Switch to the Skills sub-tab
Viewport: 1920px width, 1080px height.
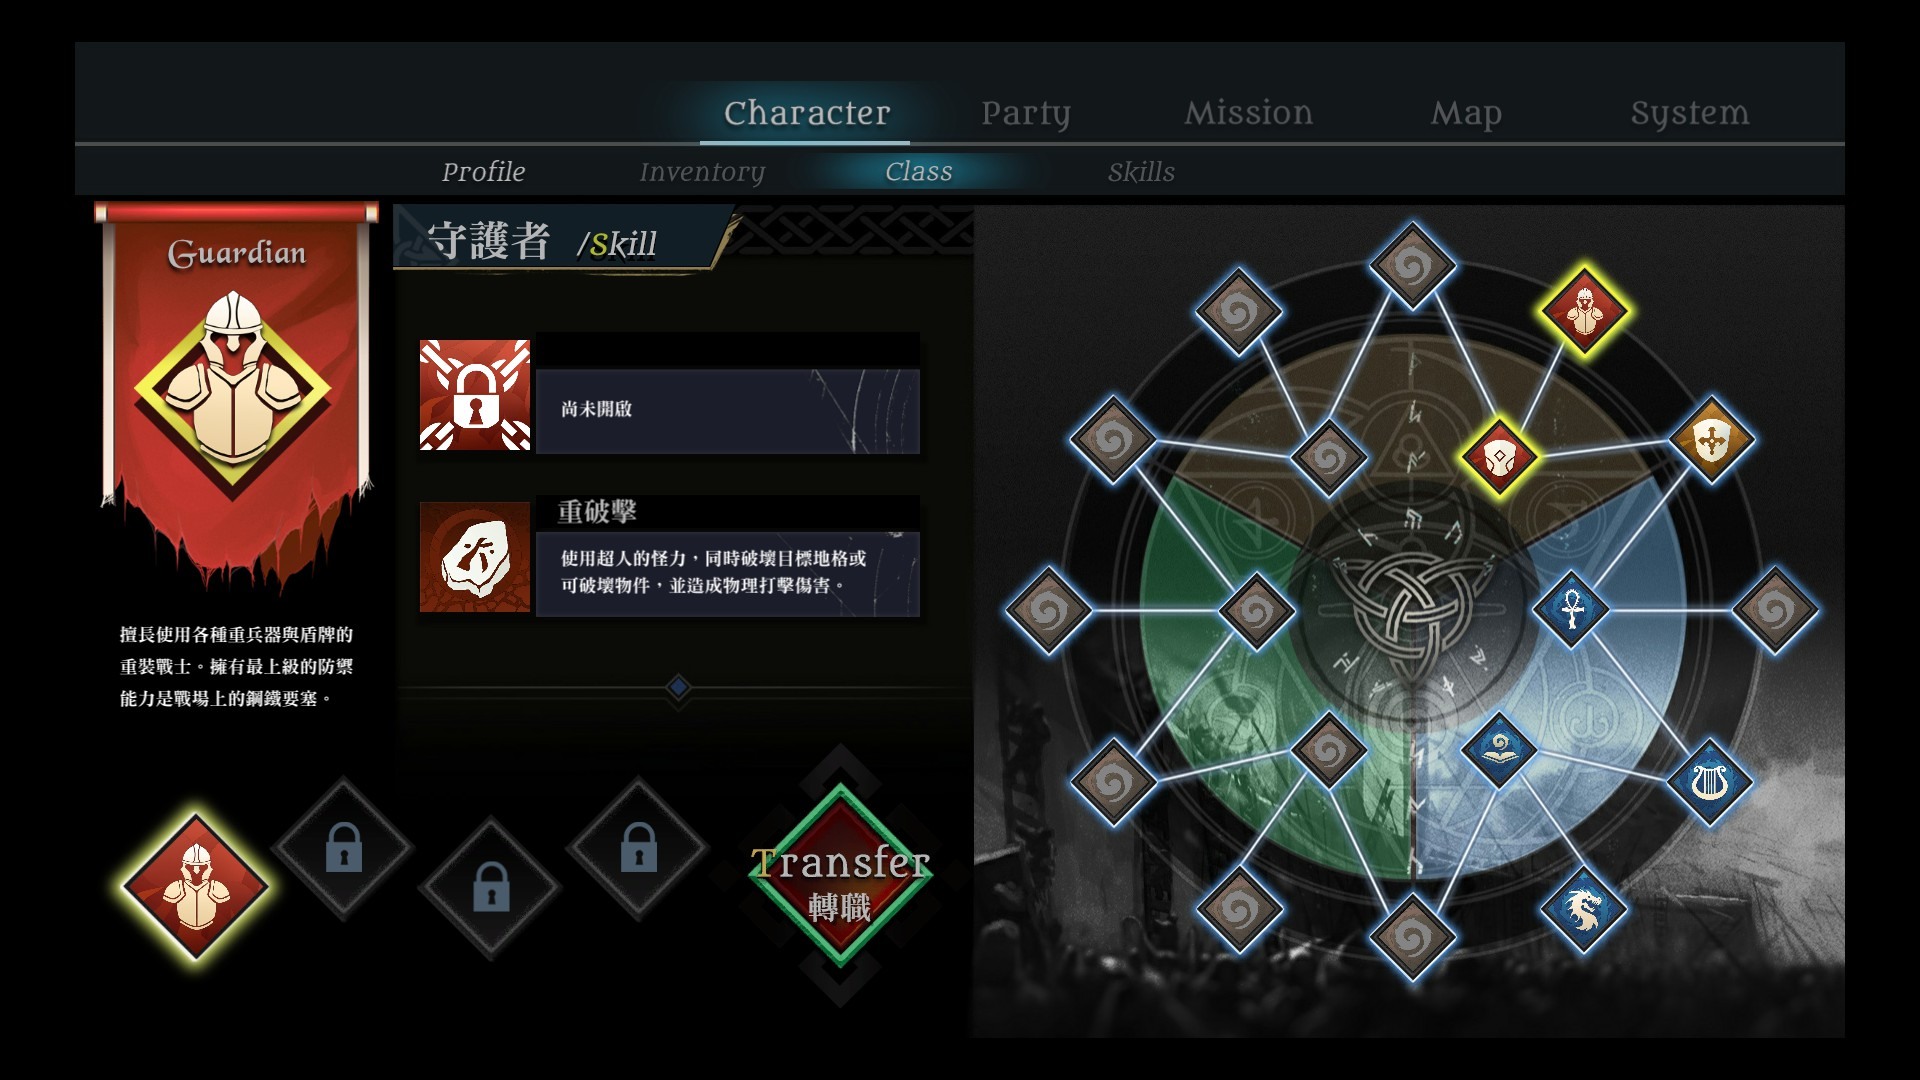1141,172
